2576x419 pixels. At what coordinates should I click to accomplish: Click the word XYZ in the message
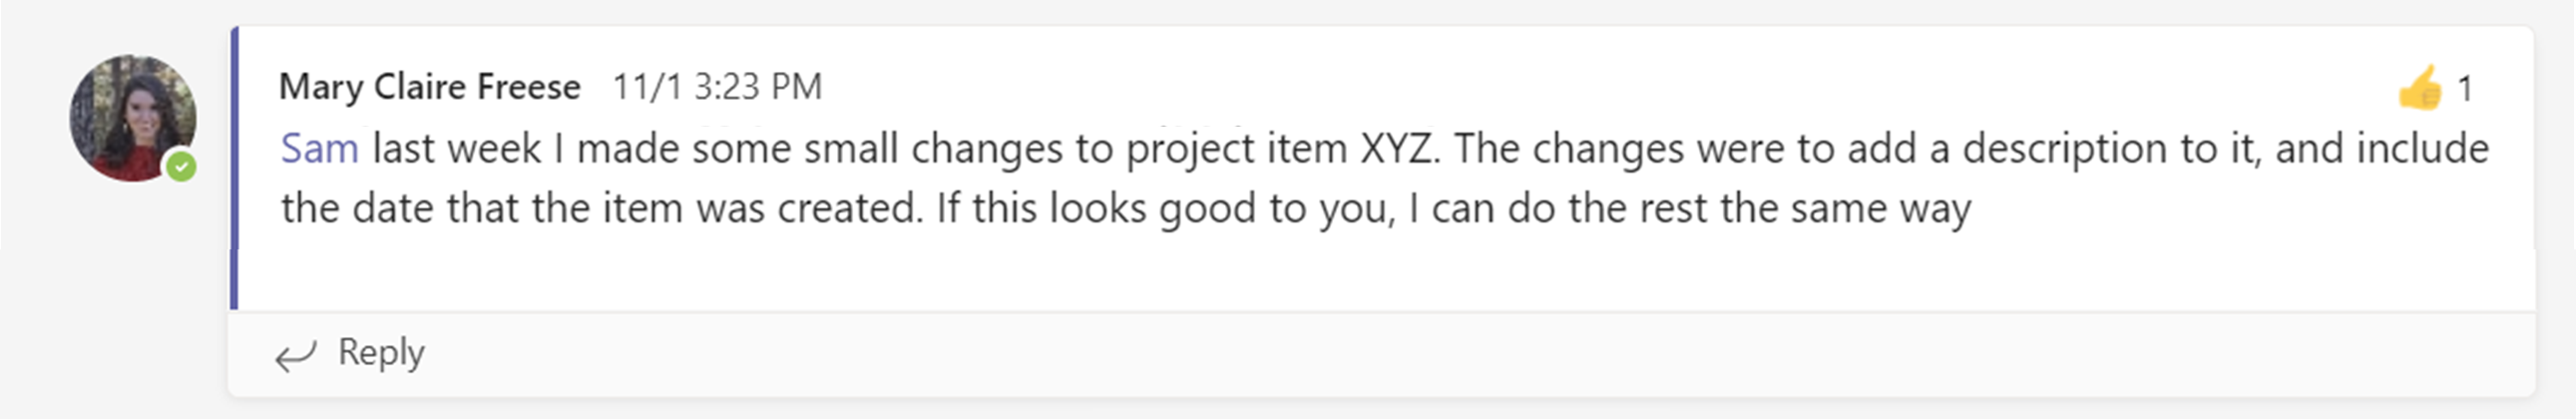pyautogui.click(x=1400, y=149)
